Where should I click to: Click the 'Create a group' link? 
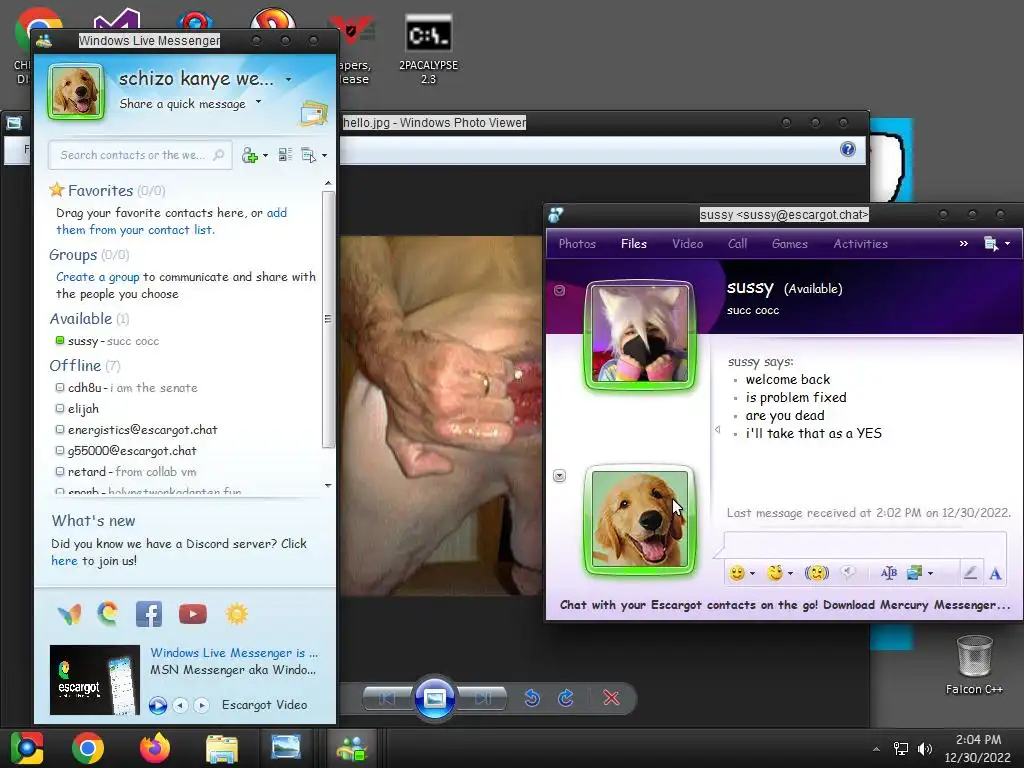point(98,277)
